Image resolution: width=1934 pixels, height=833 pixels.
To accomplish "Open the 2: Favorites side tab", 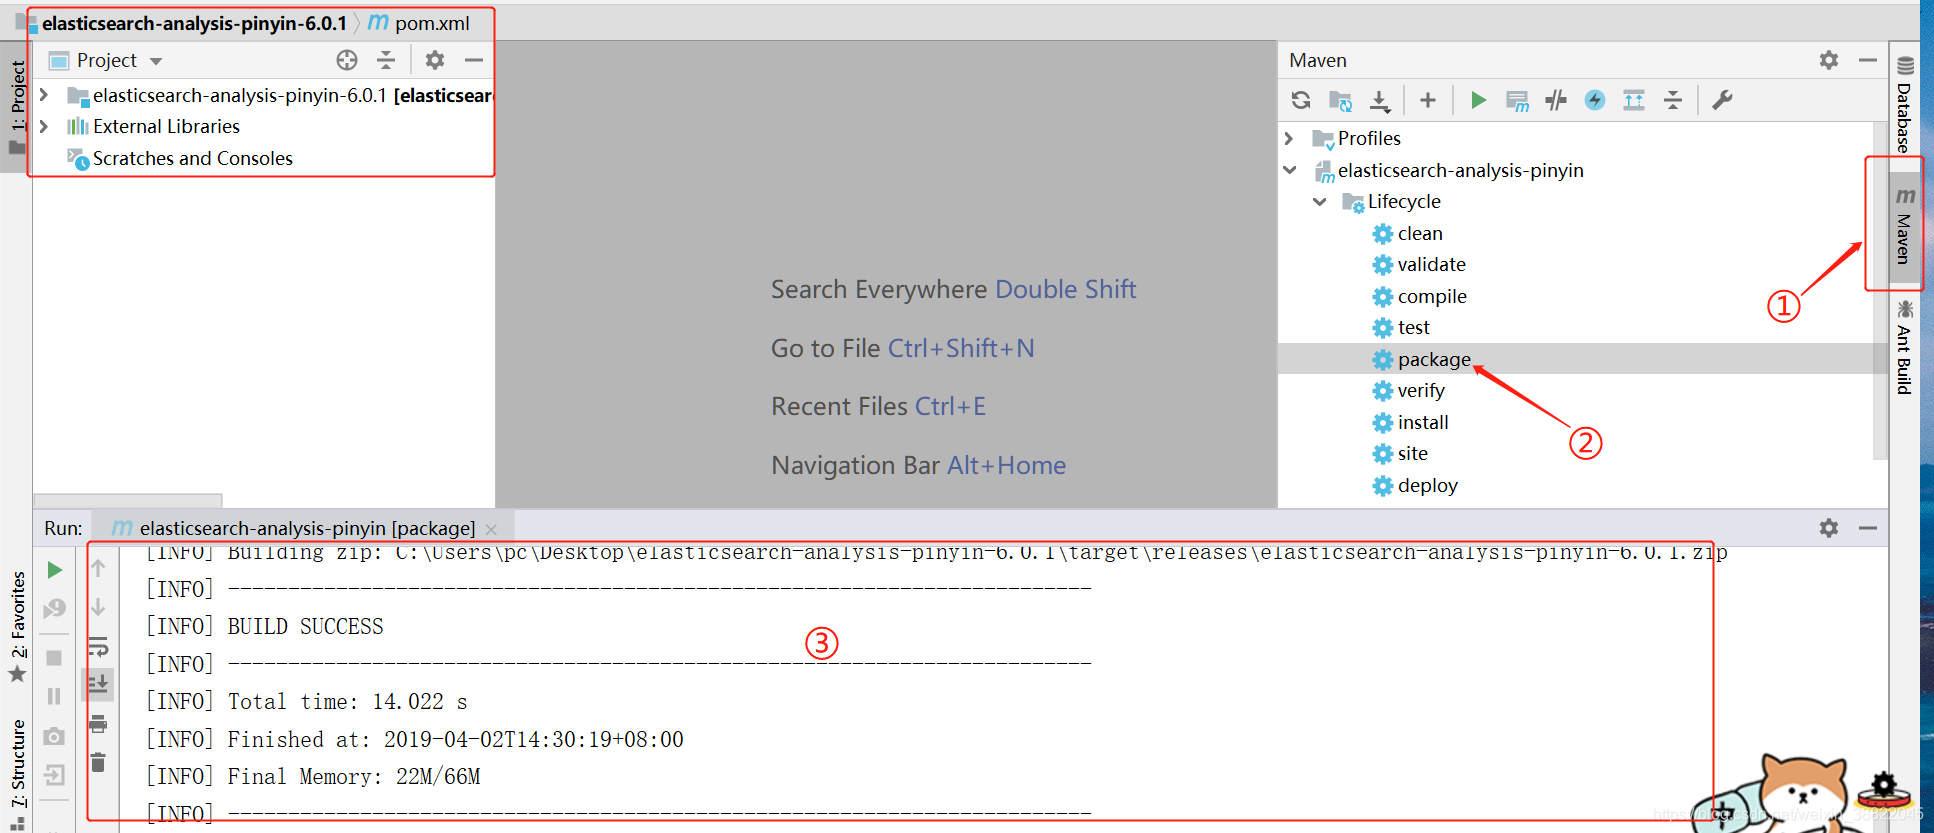I will tap(17, 626).
